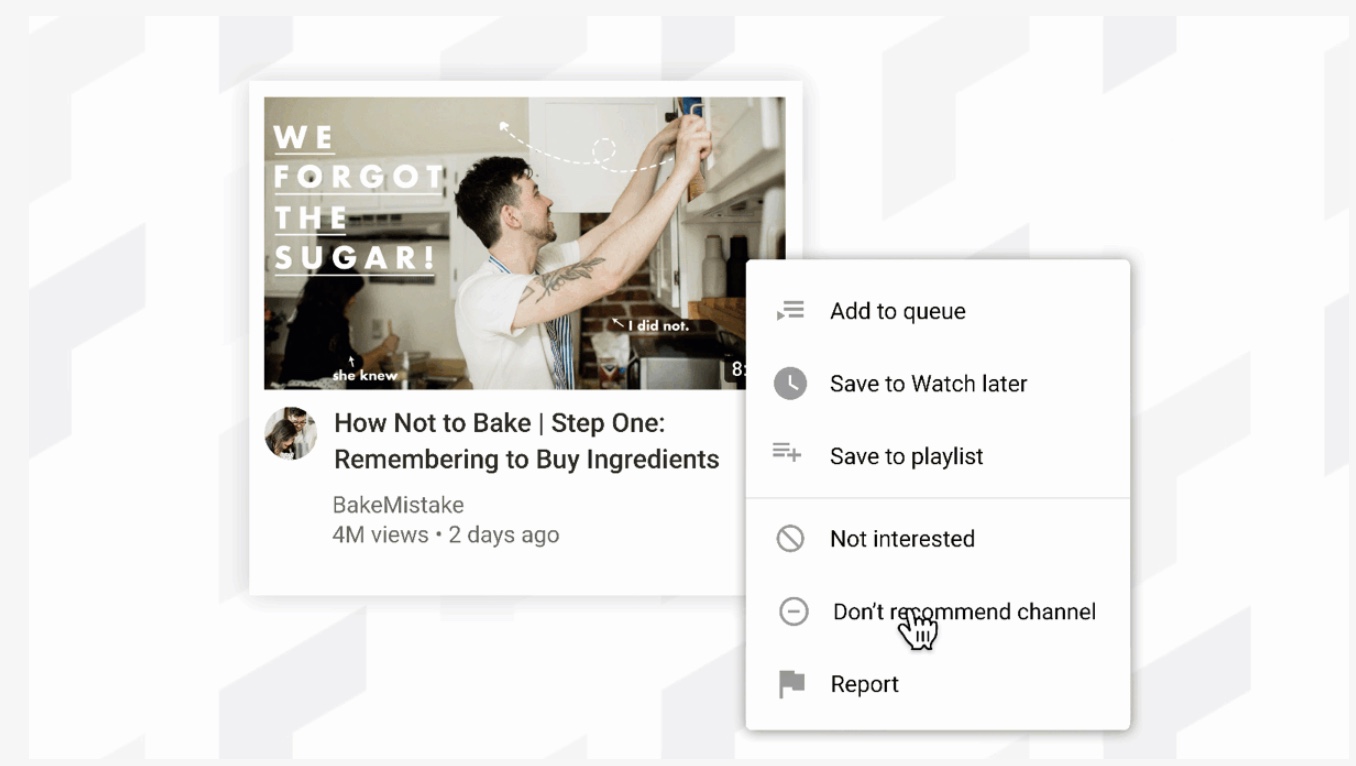Visit the BakeMistake channel name link
1356x766 pixels.
[398, 505]
